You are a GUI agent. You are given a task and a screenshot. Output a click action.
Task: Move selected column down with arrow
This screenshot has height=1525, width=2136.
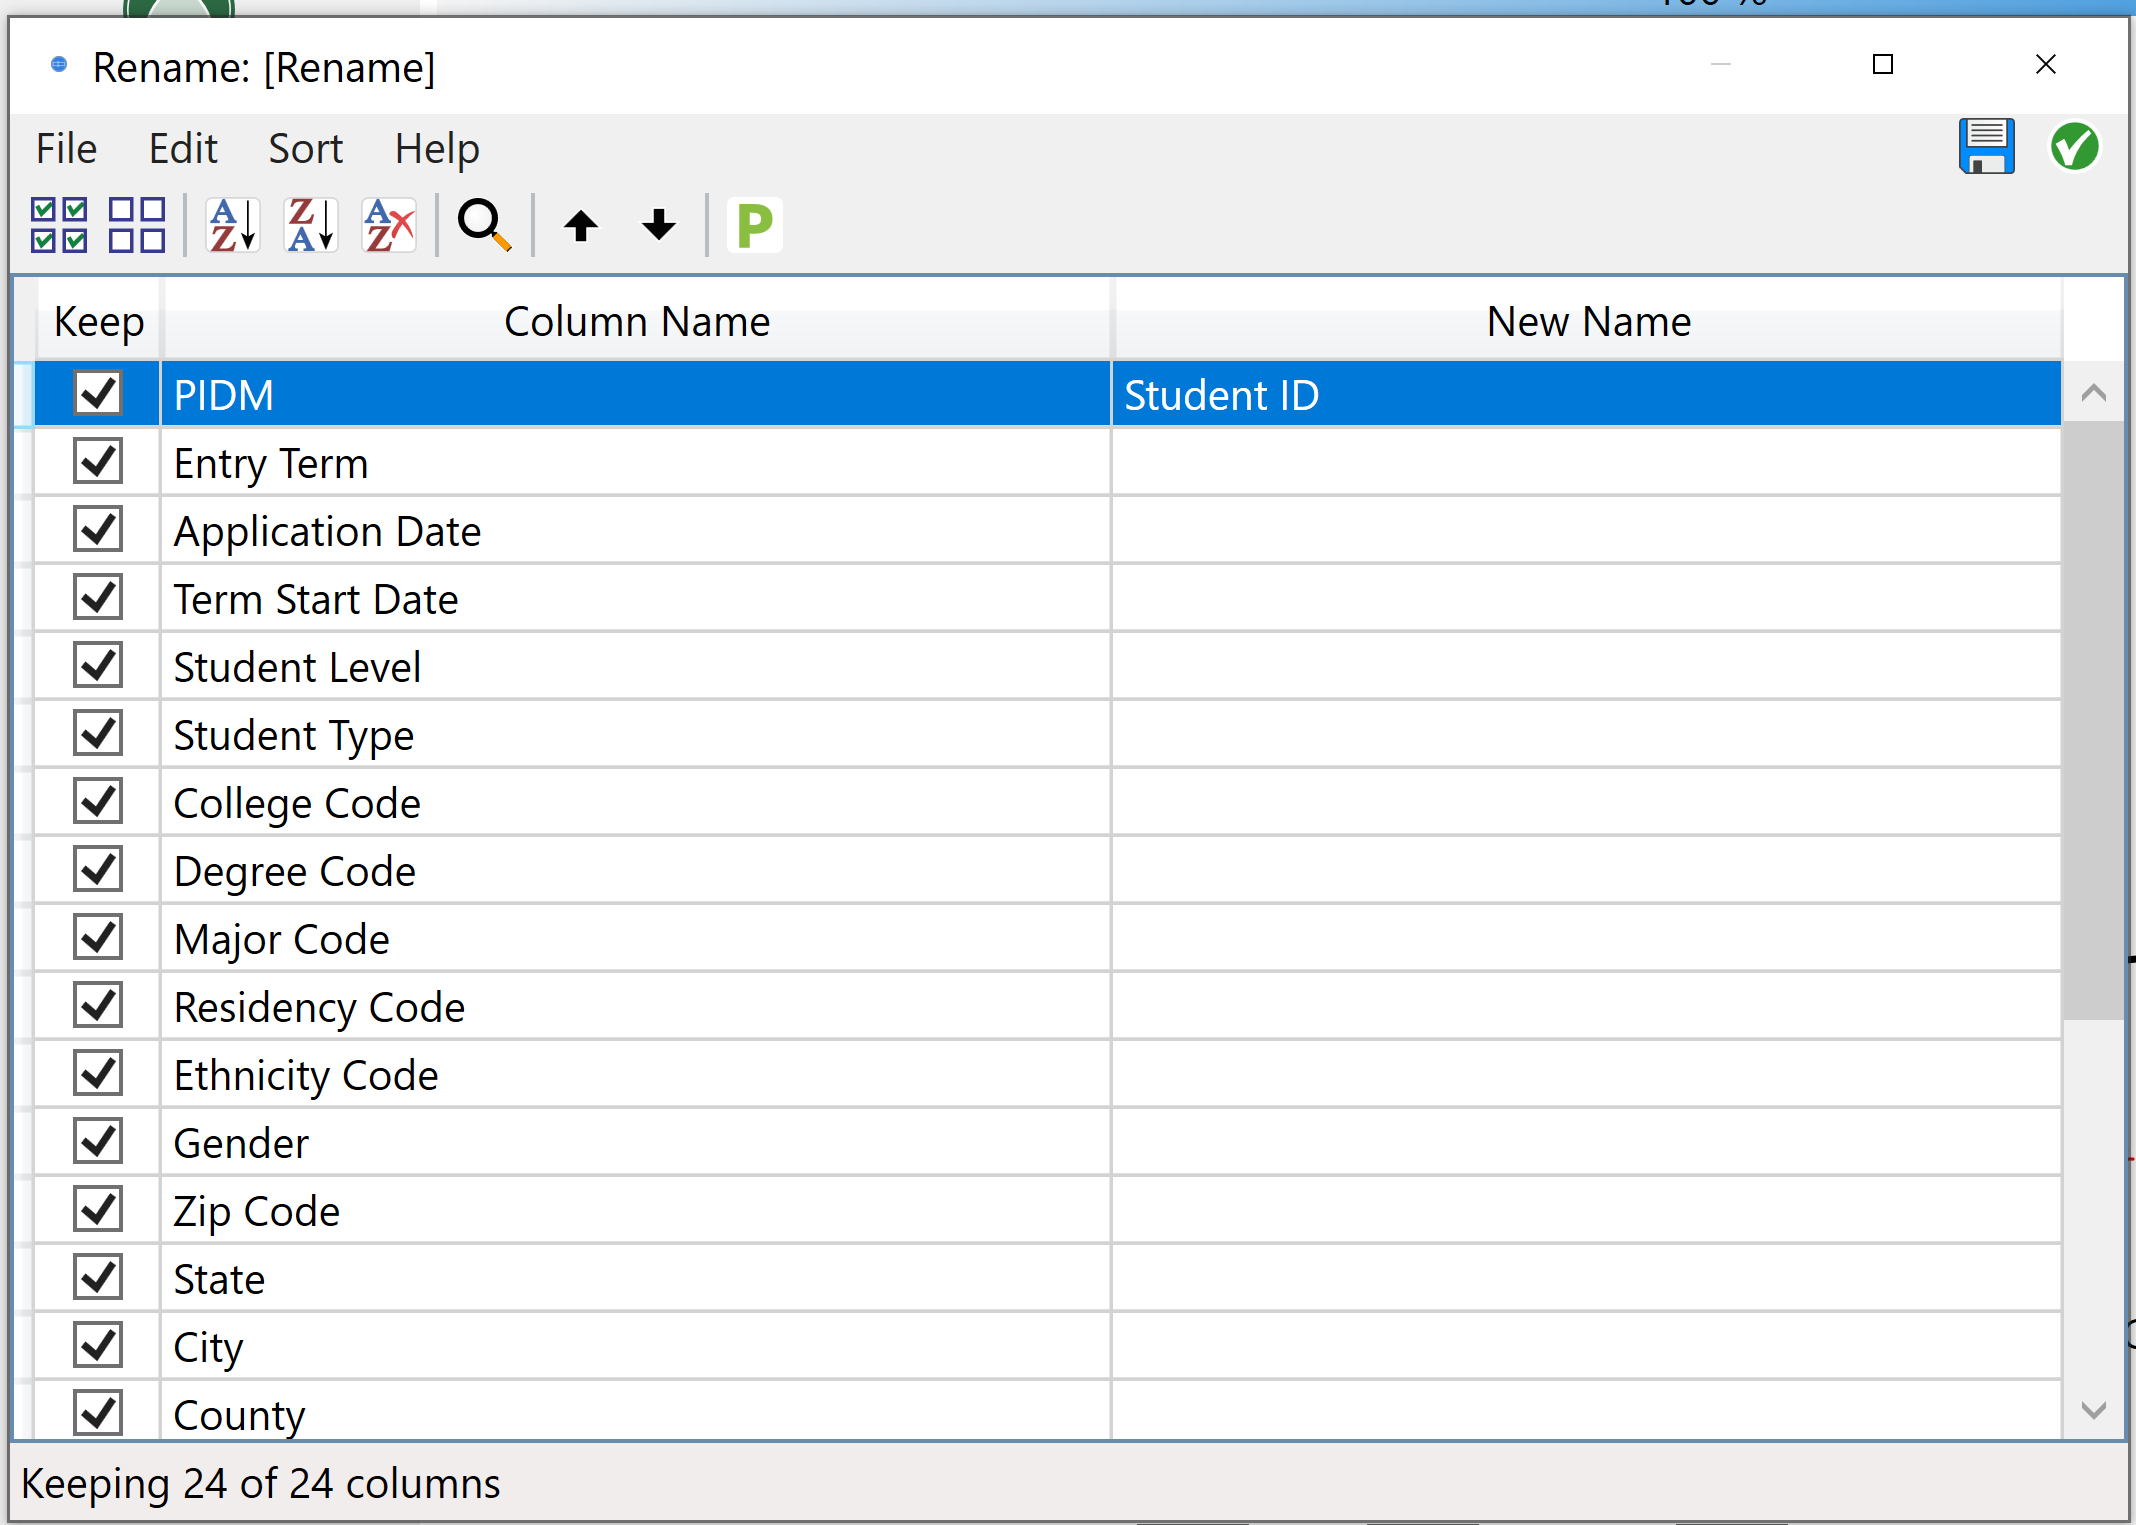(658, 225)
